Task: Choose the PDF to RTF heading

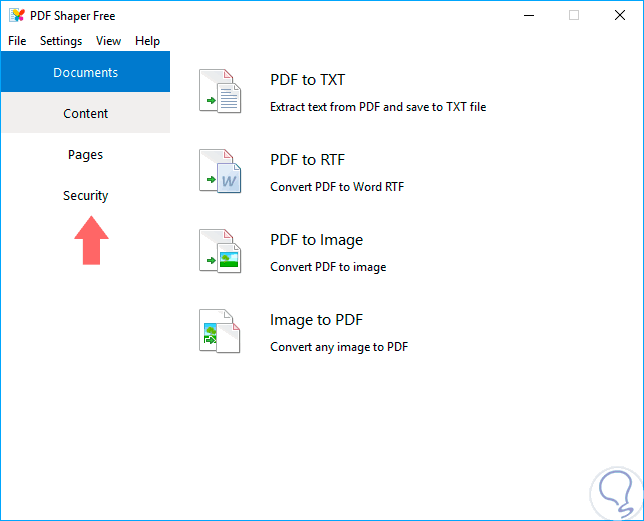Action: click(x=307, y=160)
